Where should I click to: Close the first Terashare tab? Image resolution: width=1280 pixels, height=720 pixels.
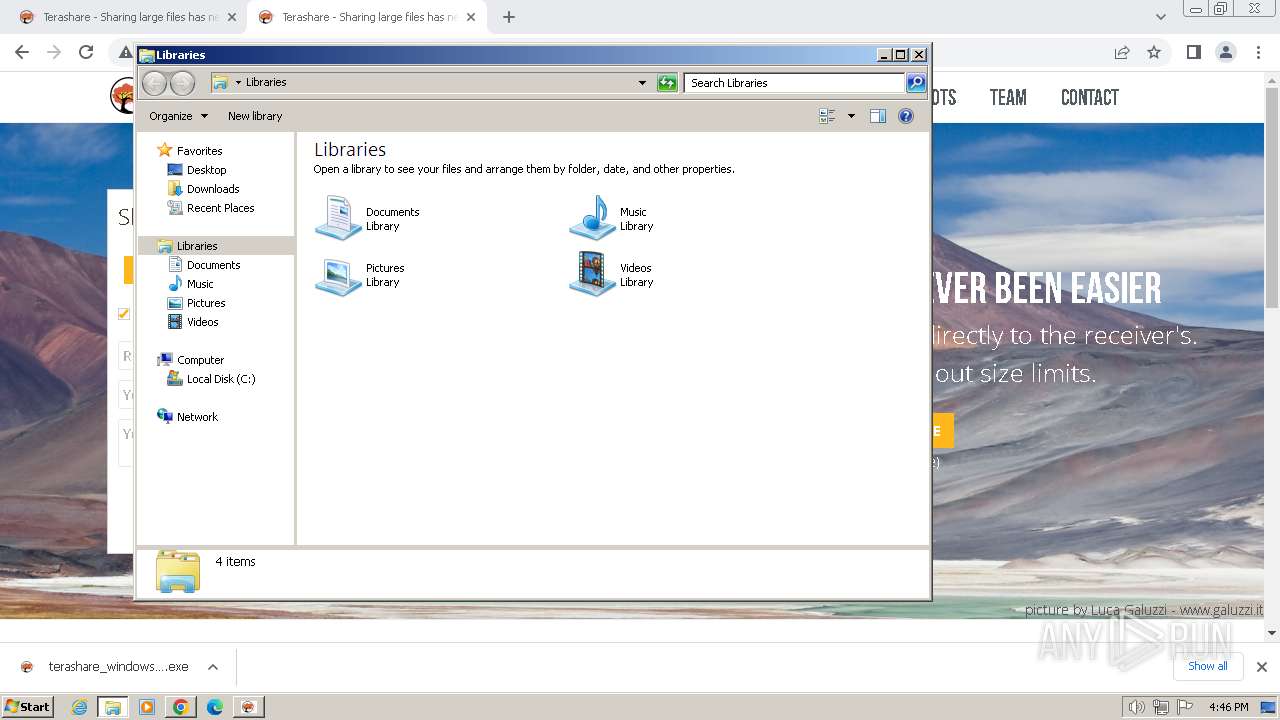(232, 17)
